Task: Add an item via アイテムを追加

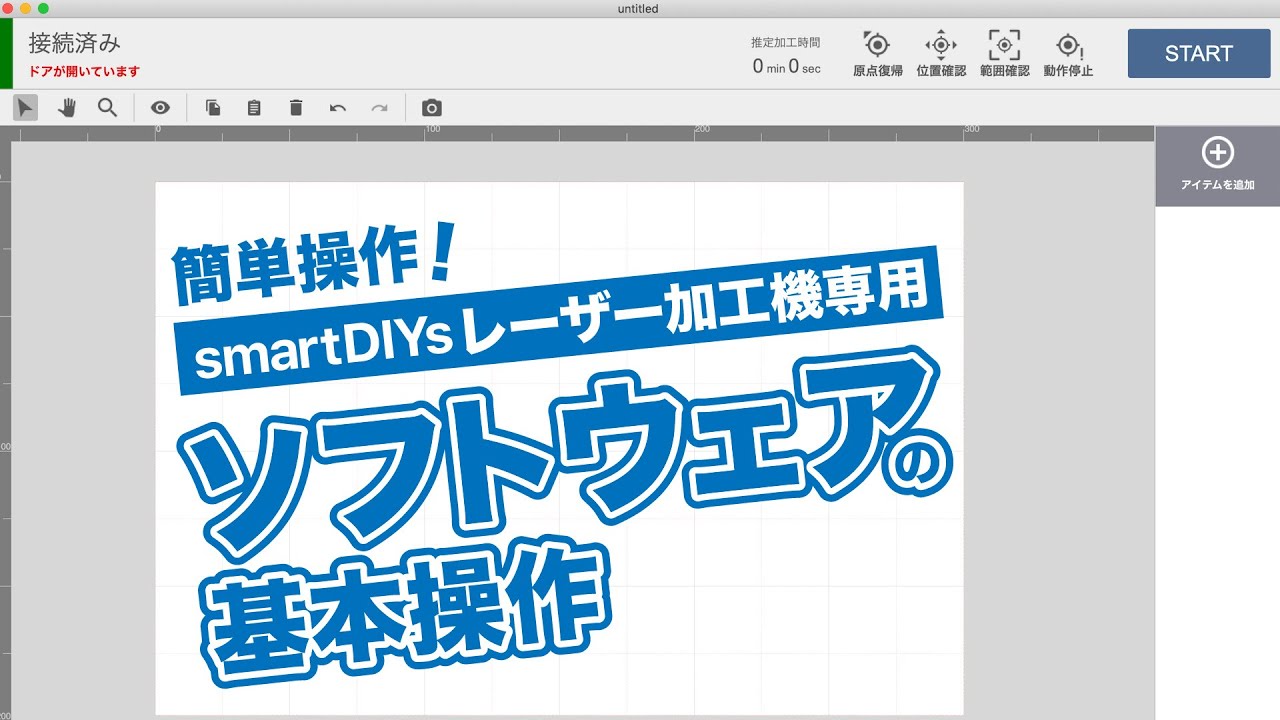Action: pyautogui.click(x=1217, y=166)
